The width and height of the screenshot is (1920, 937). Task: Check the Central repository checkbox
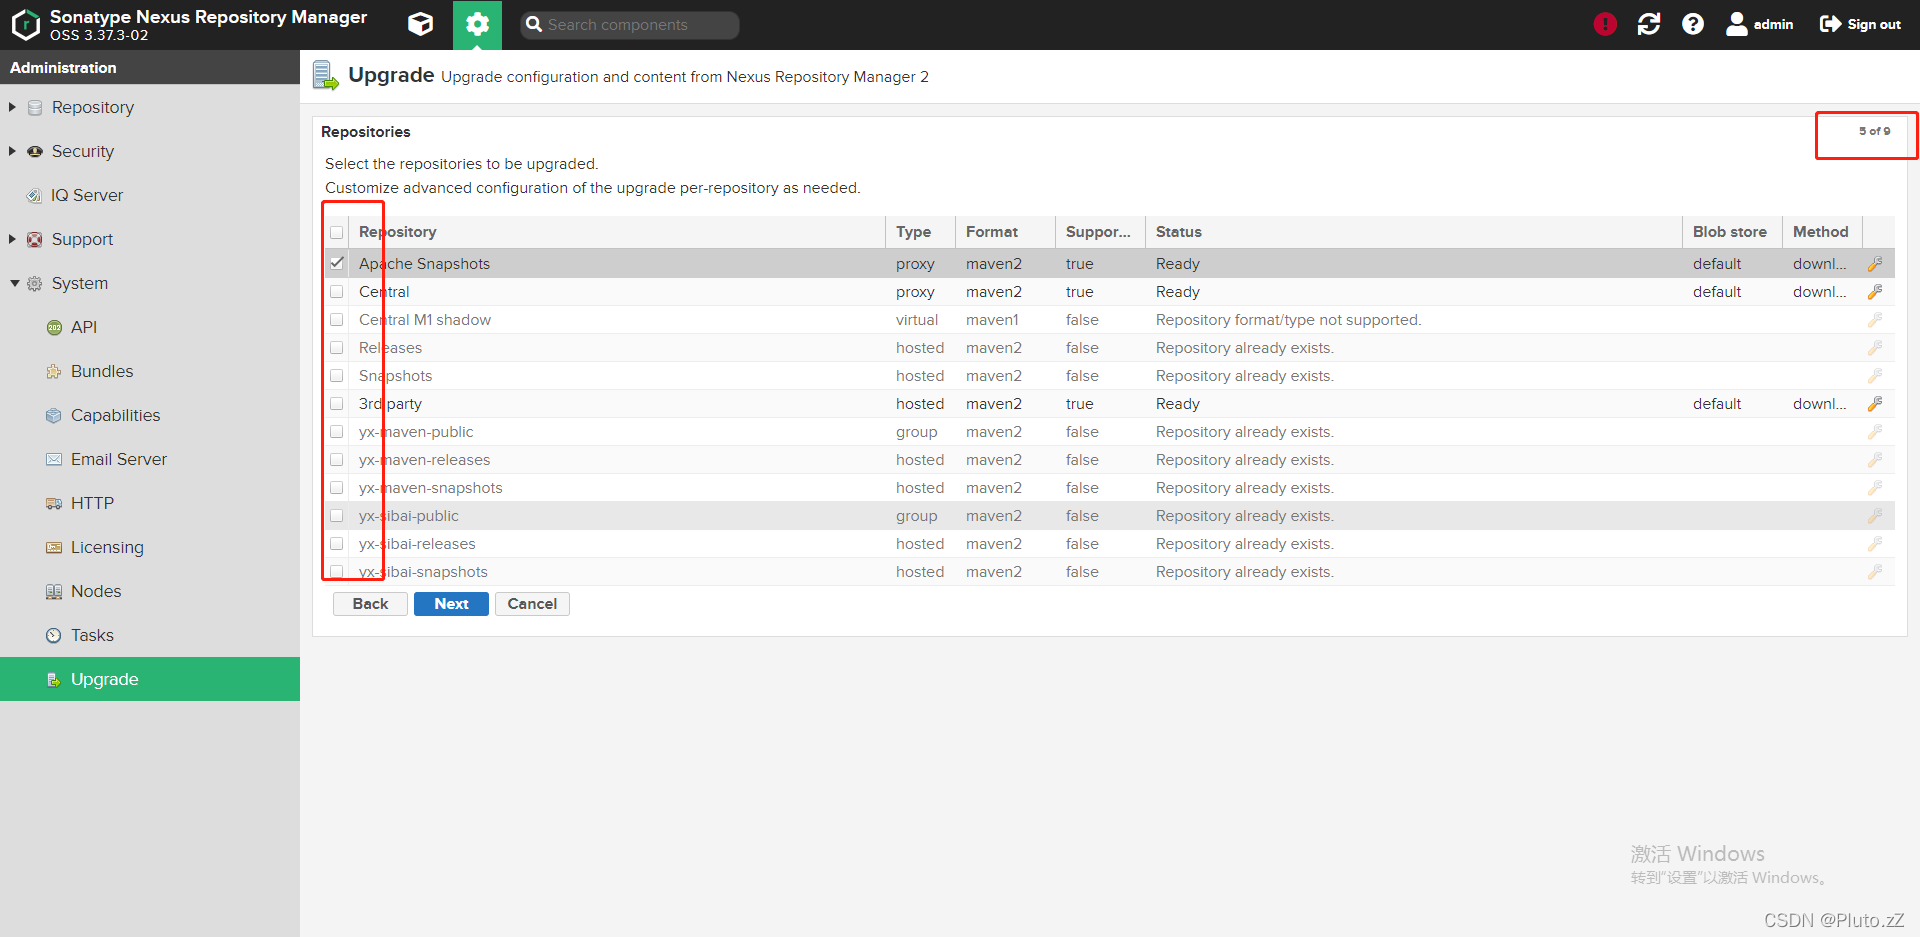337,292
